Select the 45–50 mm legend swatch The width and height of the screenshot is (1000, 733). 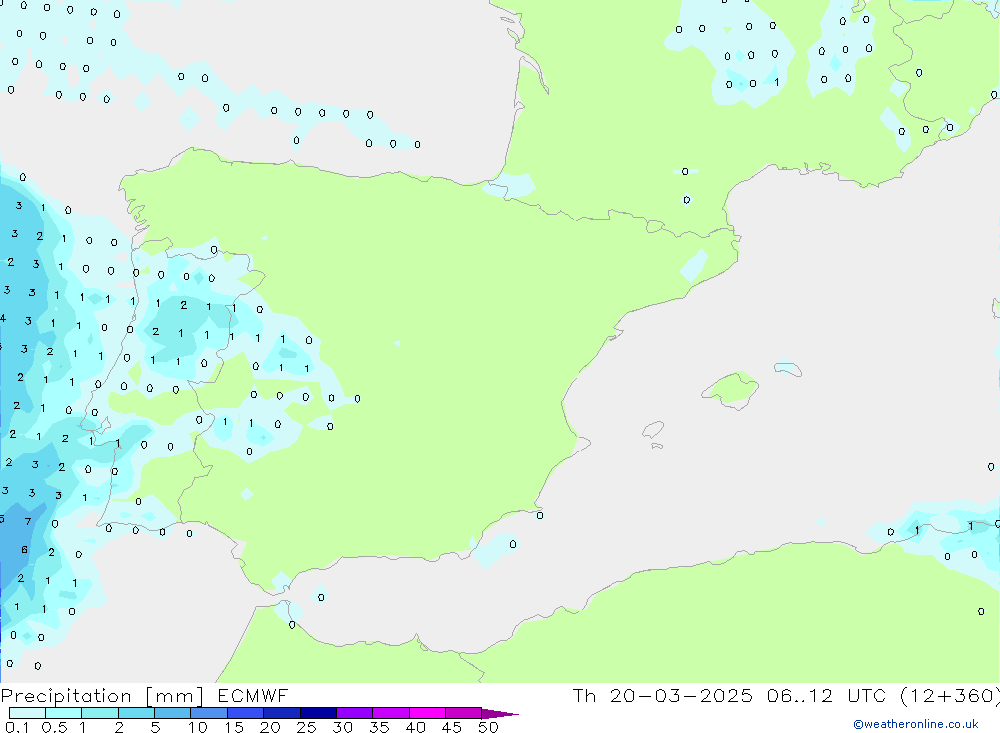464,713
